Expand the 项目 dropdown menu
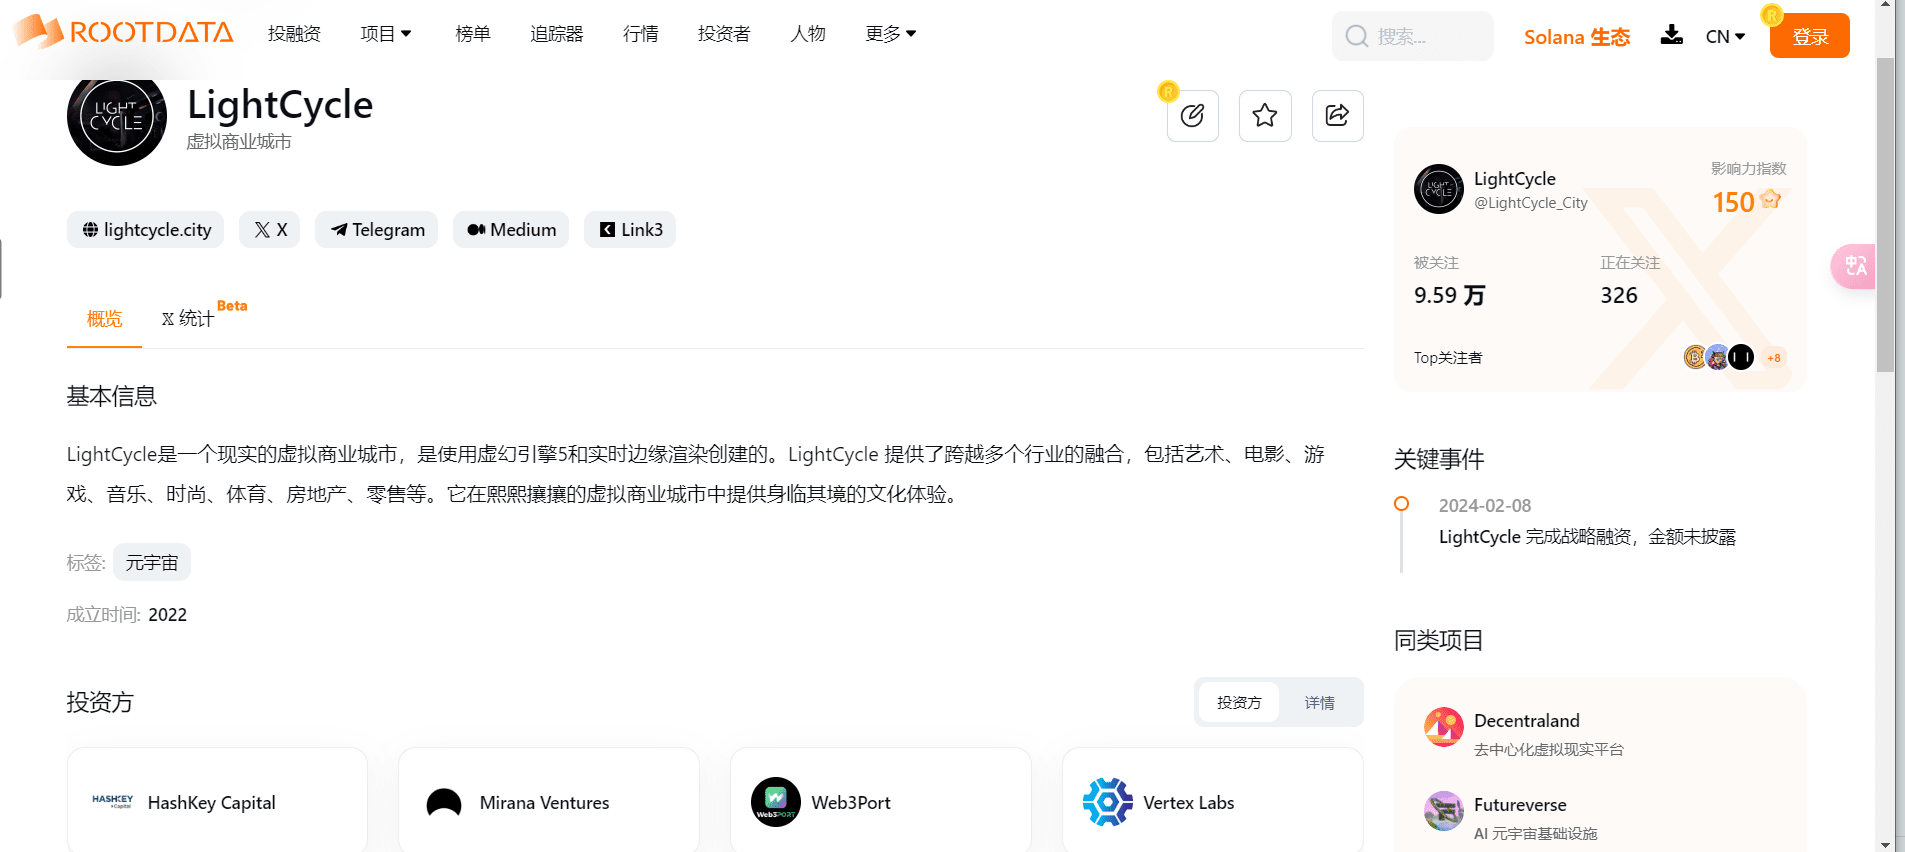Screen dimensions: 1905x852 [x=386, y=34]
